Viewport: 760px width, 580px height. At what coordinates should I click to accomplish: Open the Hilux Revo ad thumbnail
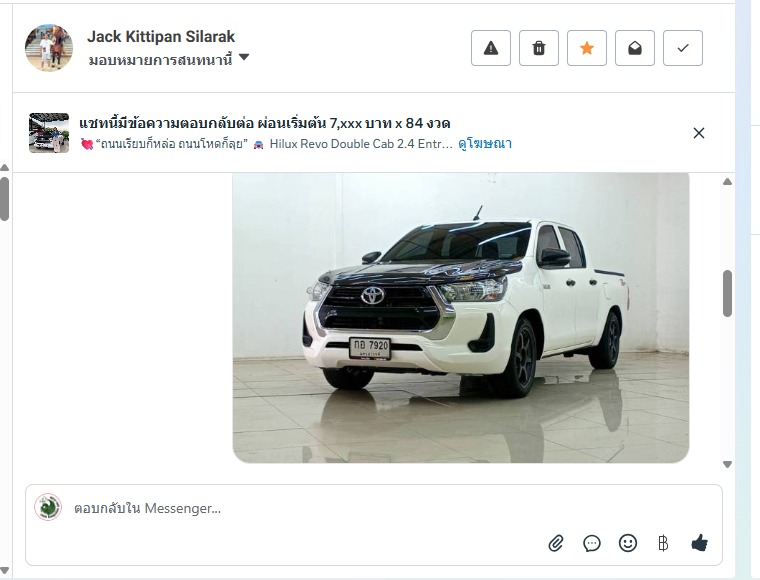click(49, 133)
